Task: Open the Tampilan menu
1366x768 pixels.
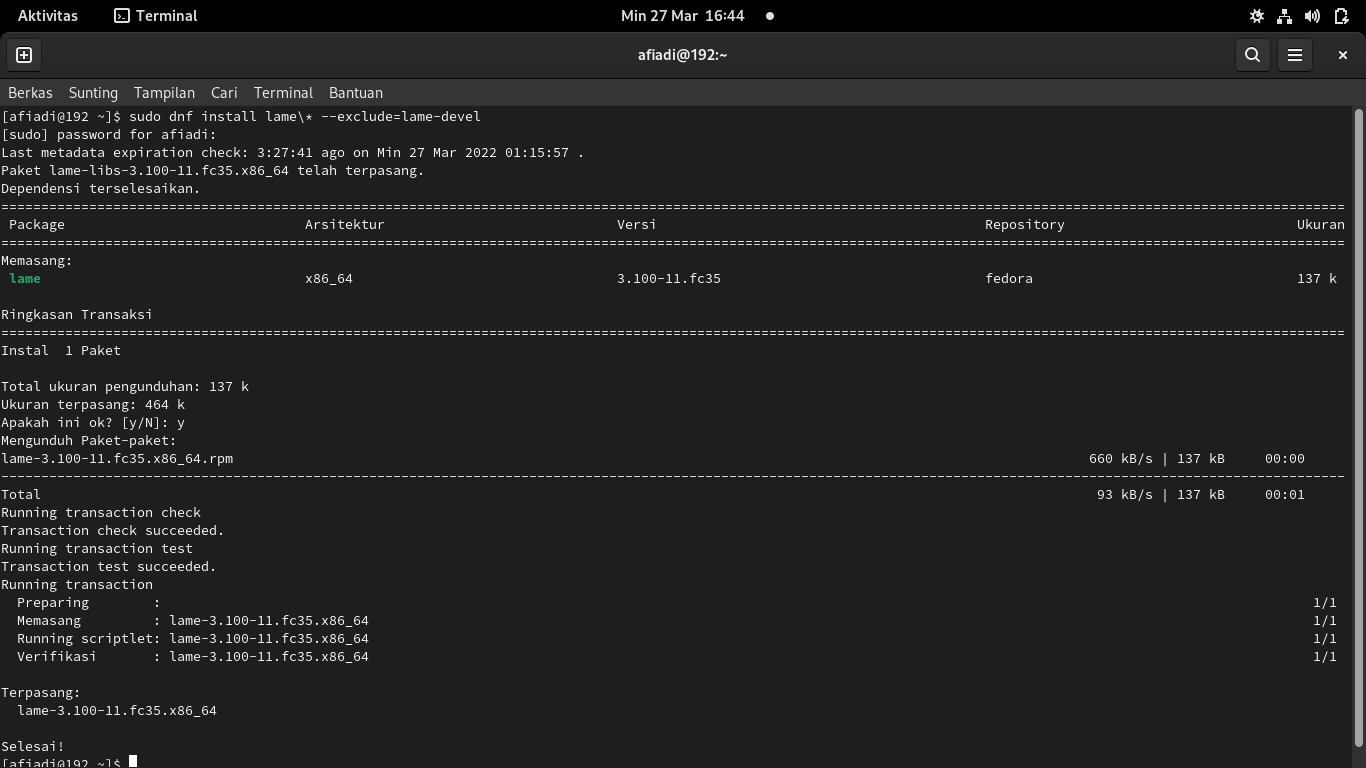Action: tap(164, 92)
